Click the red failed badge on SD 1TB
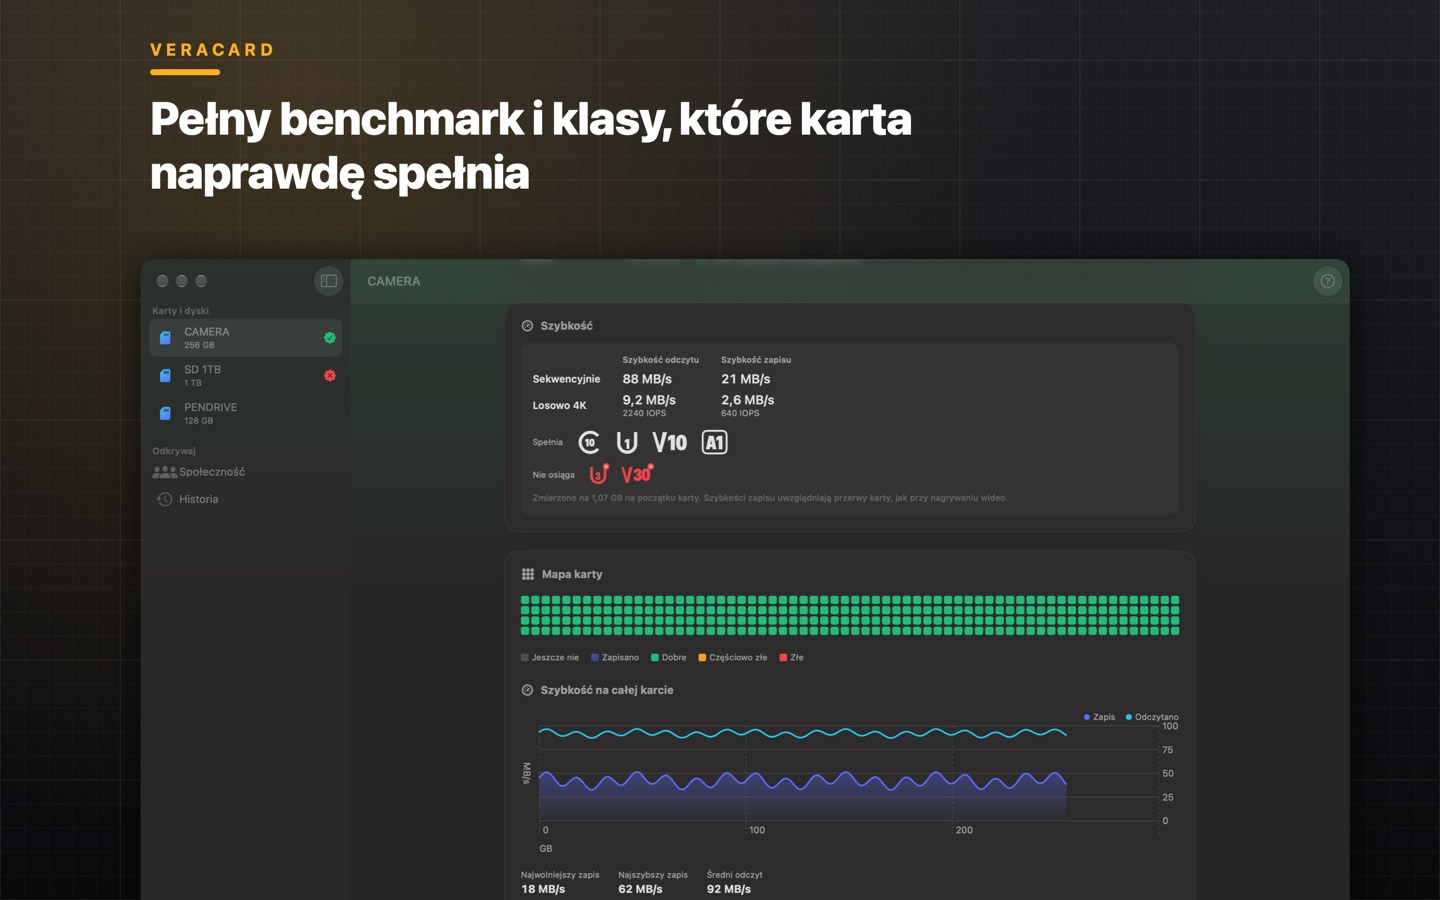Screen dimensions: 1440x900 pyautogui.click(x=329, y=376)
